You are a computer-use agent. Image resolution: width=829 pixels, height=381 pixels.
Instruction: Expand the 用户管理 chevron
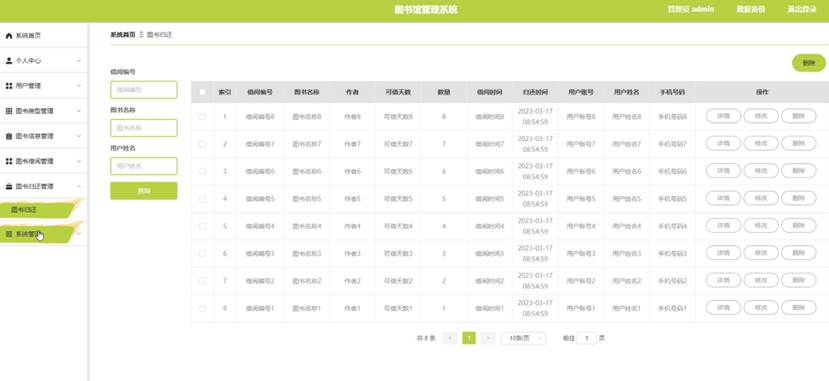pyautogui.click(x=79, y=86)
